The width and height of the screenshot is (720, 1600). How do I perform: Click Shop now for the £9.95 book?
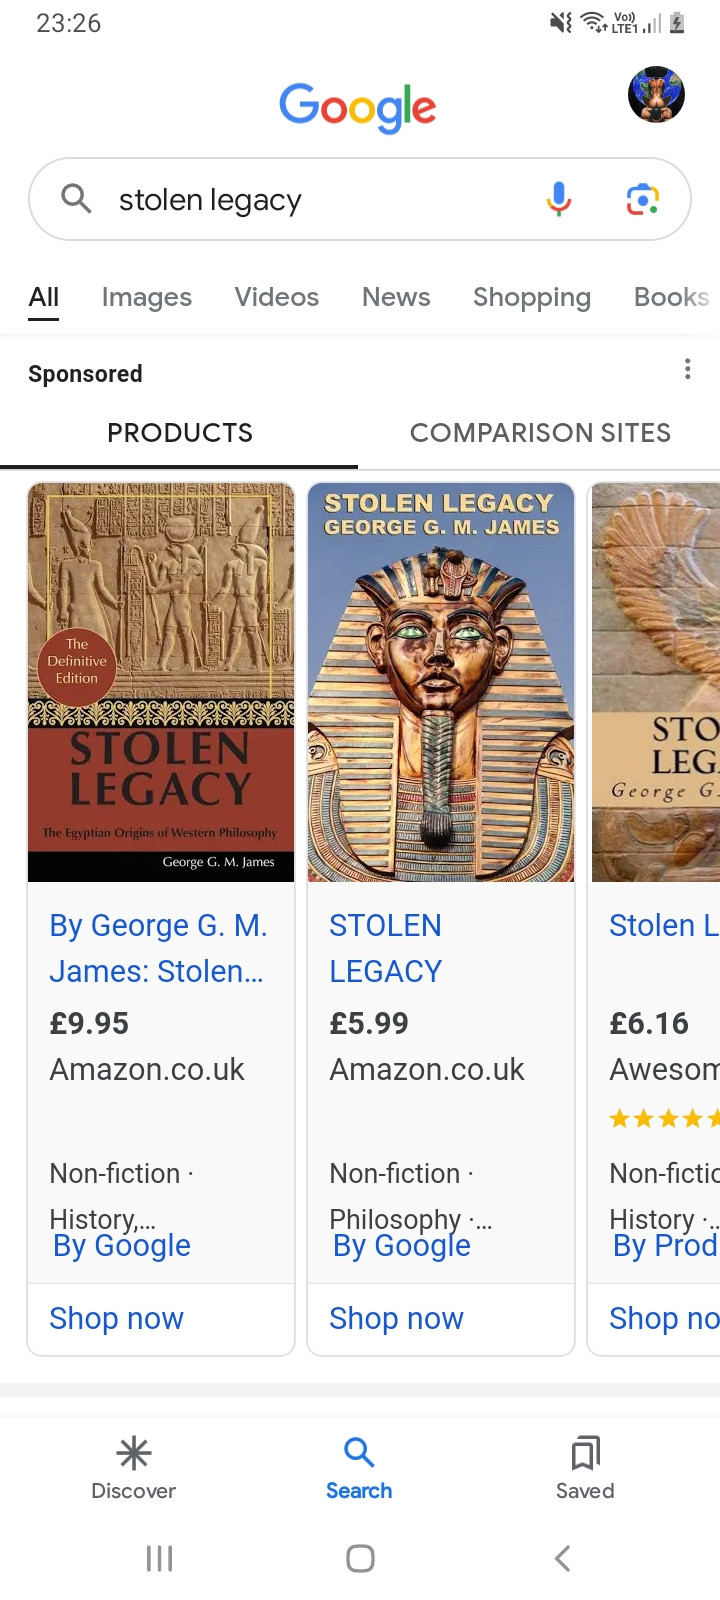coord(116,1319)
